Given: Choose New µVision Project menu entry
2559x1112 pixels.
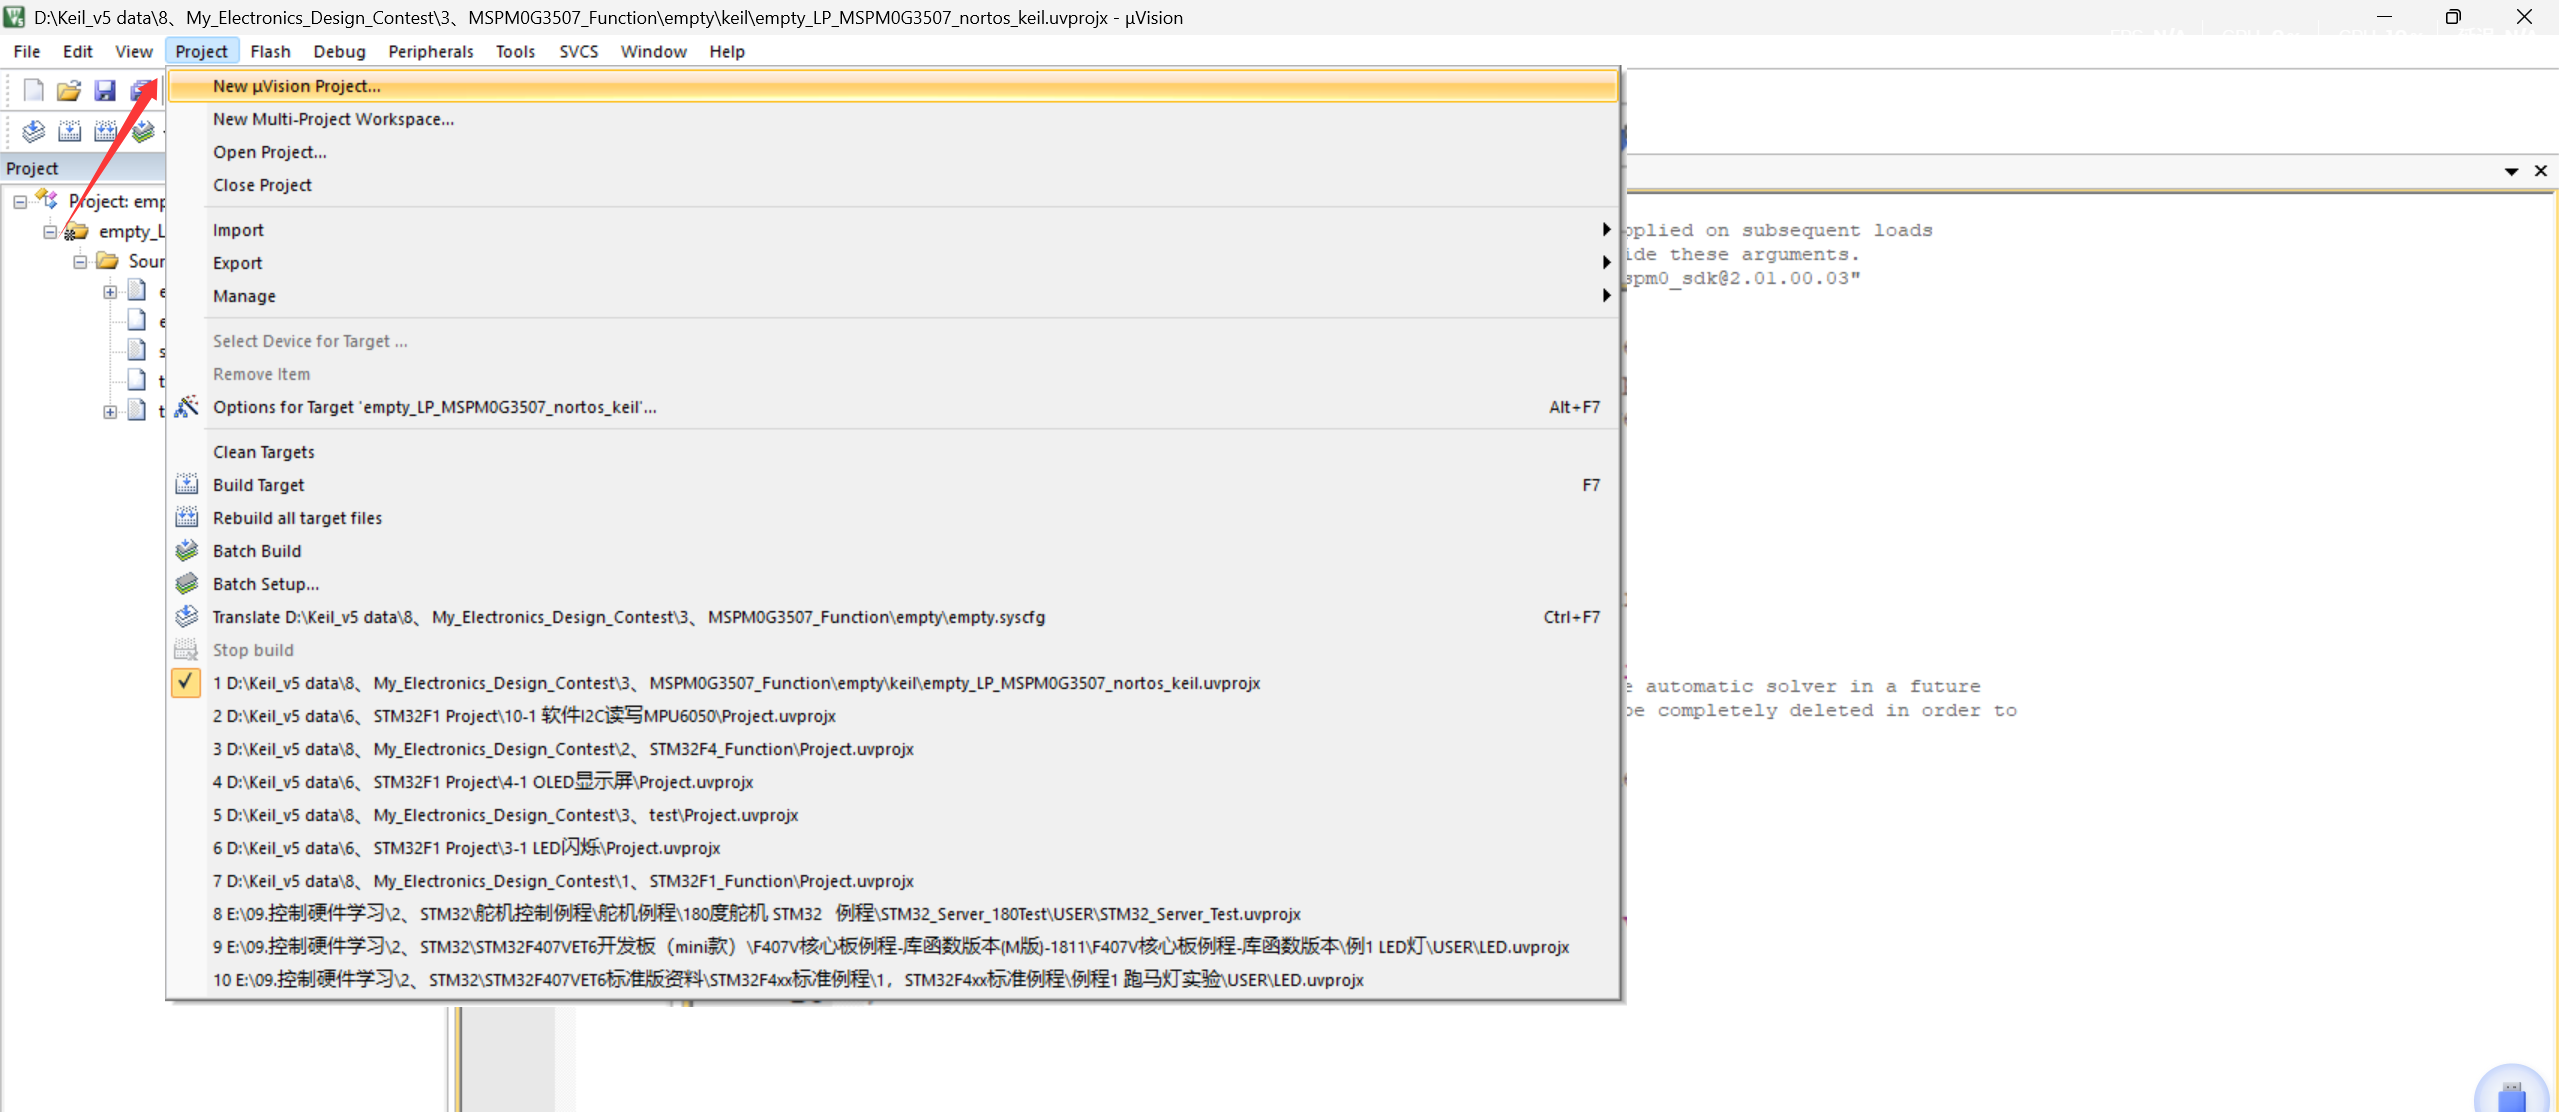Looking at the screenshot, I should (296, 86).
